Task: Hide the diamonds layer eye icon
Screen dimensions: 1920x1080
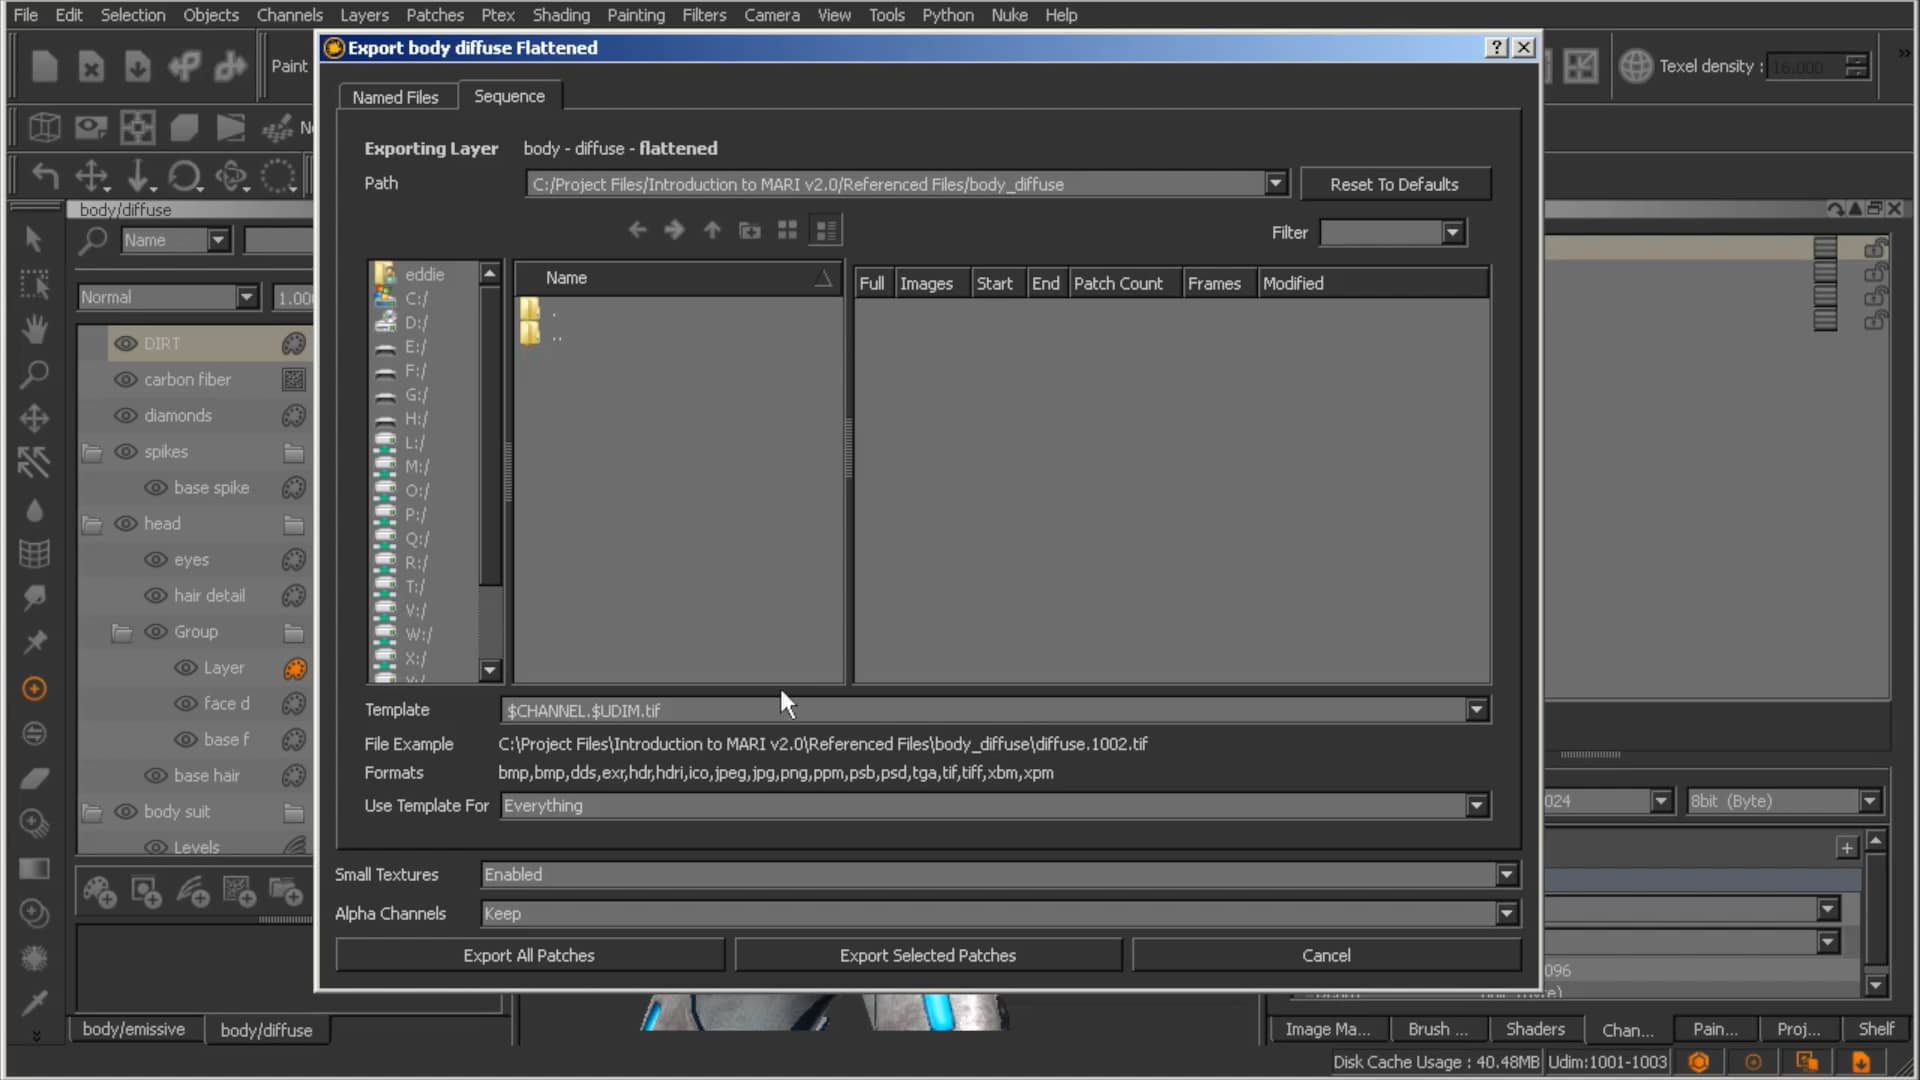Action: click(125, 415)
